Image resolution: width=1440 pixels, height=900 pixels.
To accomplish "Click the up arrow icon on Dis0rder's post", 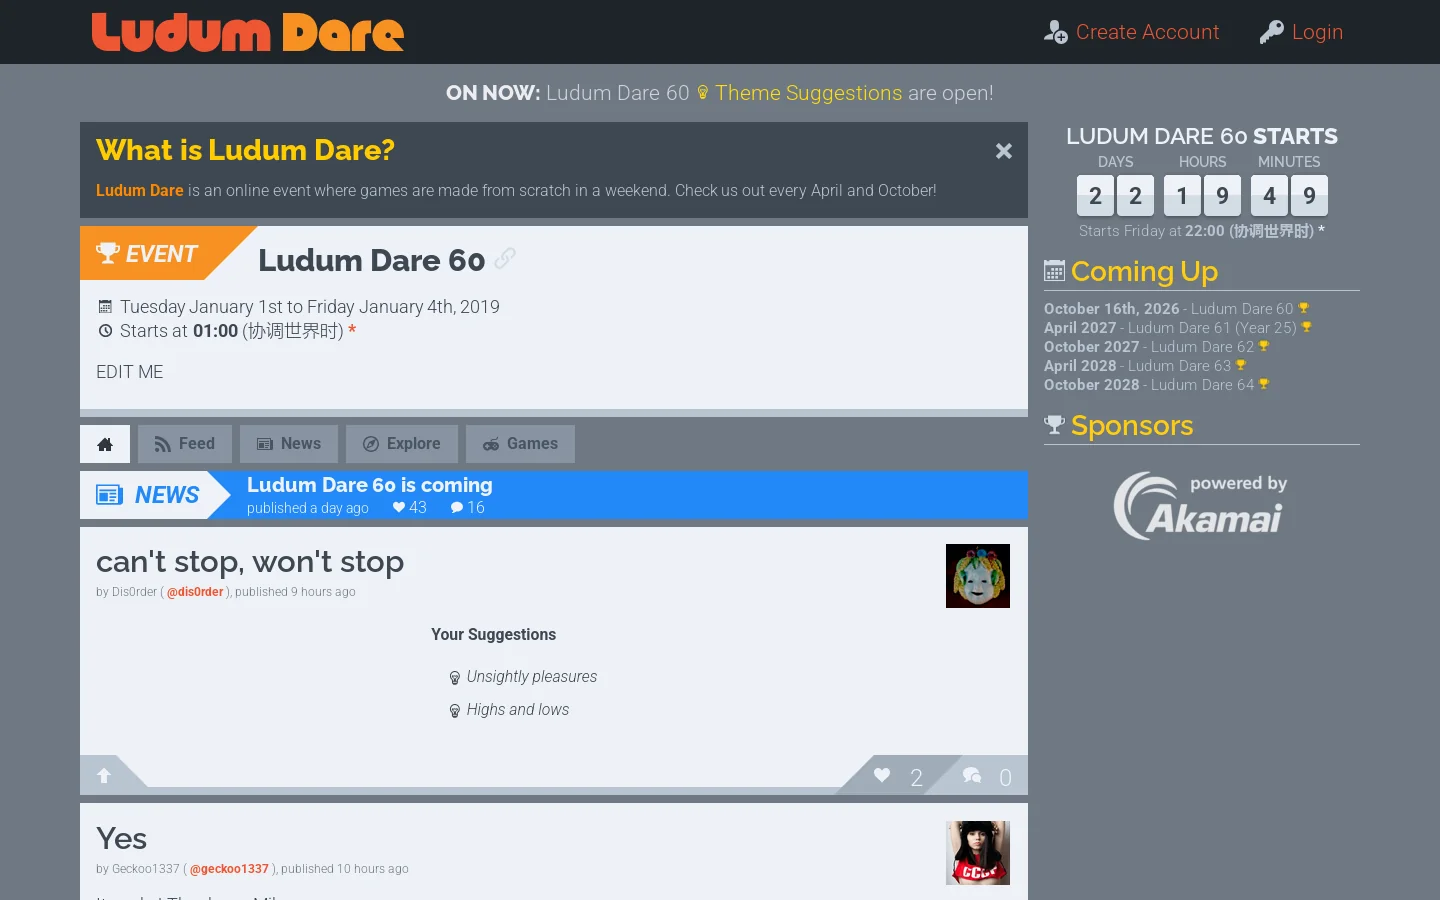I will [104, 775].
